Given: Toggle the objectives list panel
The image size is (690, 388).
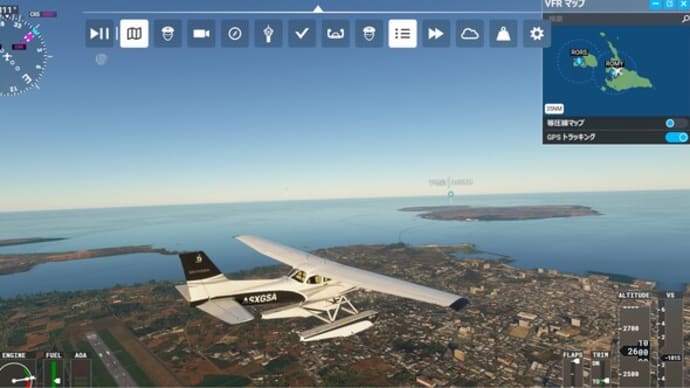Looking at the screenshot, I should point(403,33).
